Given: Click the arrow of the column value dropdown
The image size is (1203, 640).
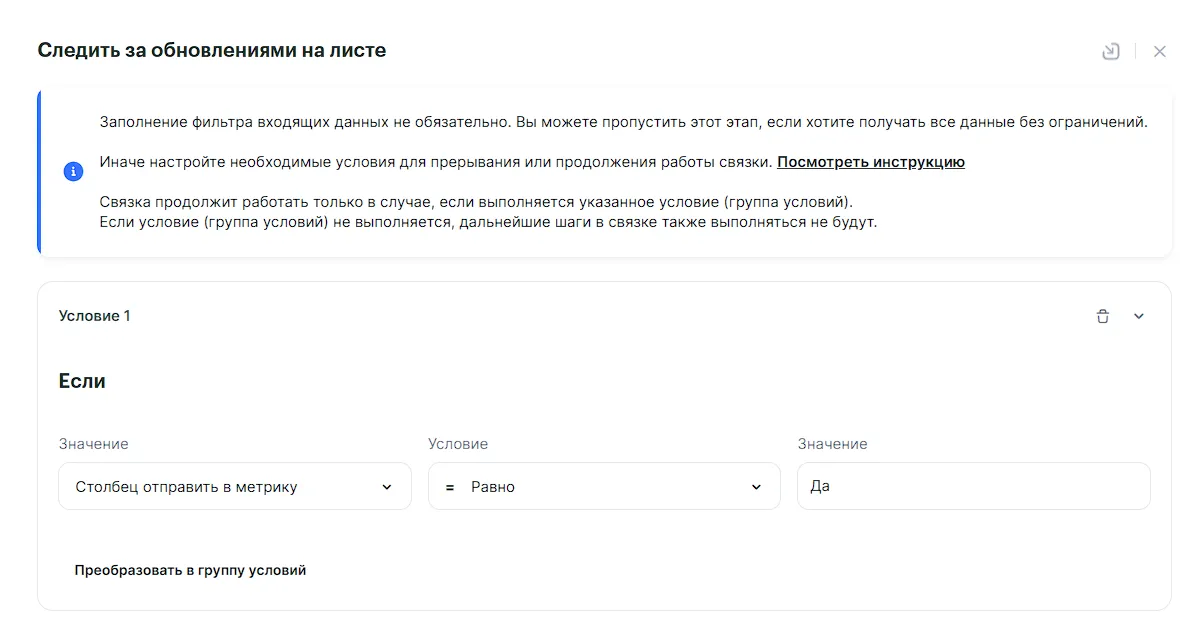Looking at the screenshot, I should 387,487.
